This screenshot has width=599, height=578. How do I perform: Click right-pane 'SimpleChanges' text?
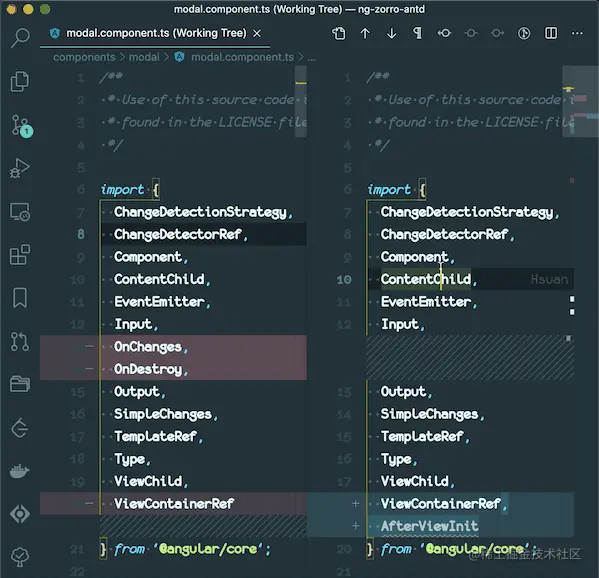[x=429, y=414]
